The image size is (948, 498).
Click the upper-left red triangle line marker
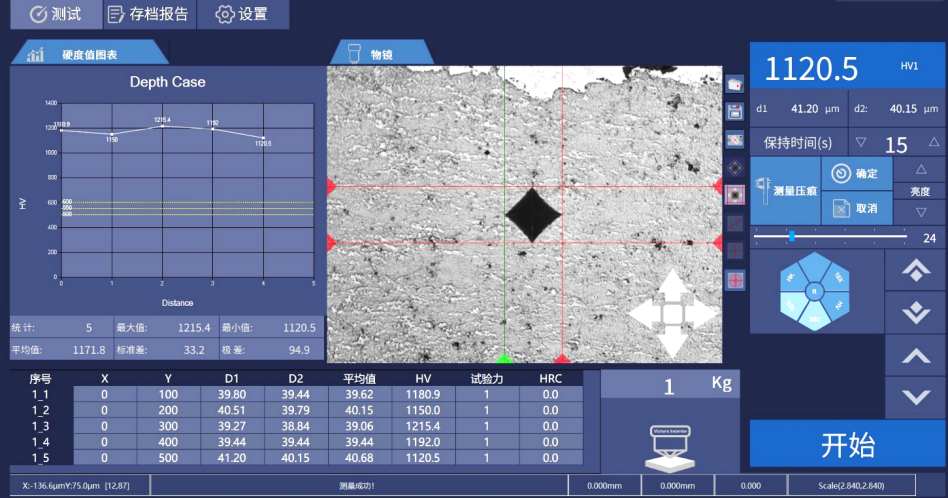coord(331,186)
